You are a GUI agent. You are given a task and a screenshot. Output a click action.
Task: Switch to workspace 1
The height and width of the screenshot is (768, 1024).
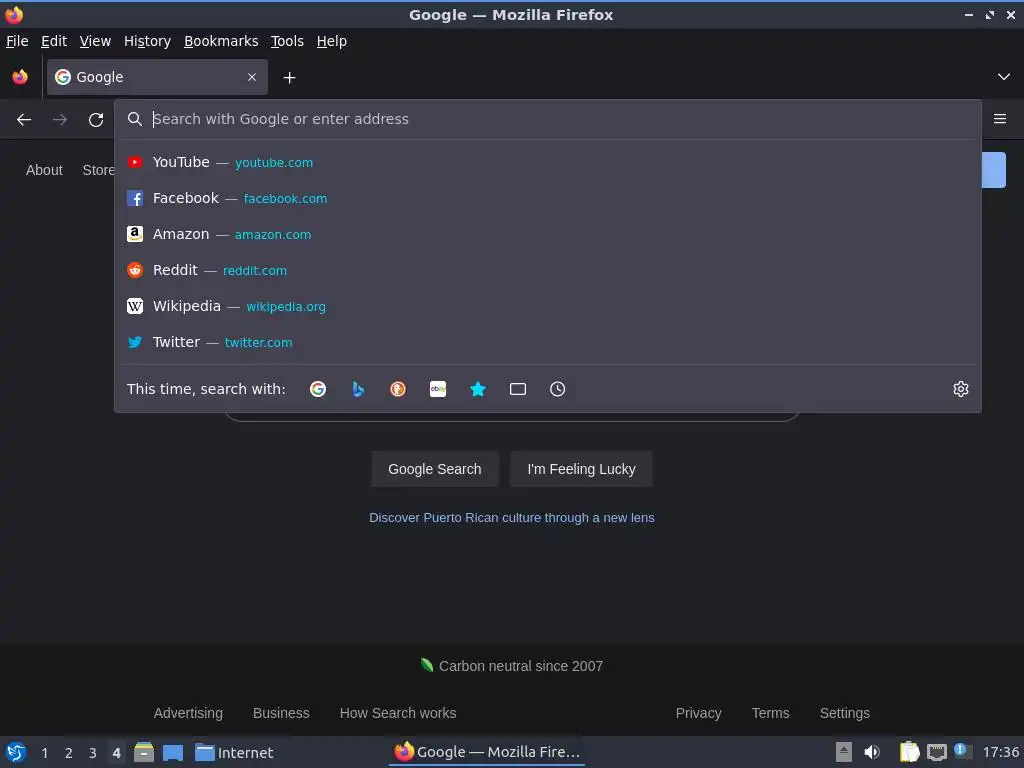[x=44, y=753]
